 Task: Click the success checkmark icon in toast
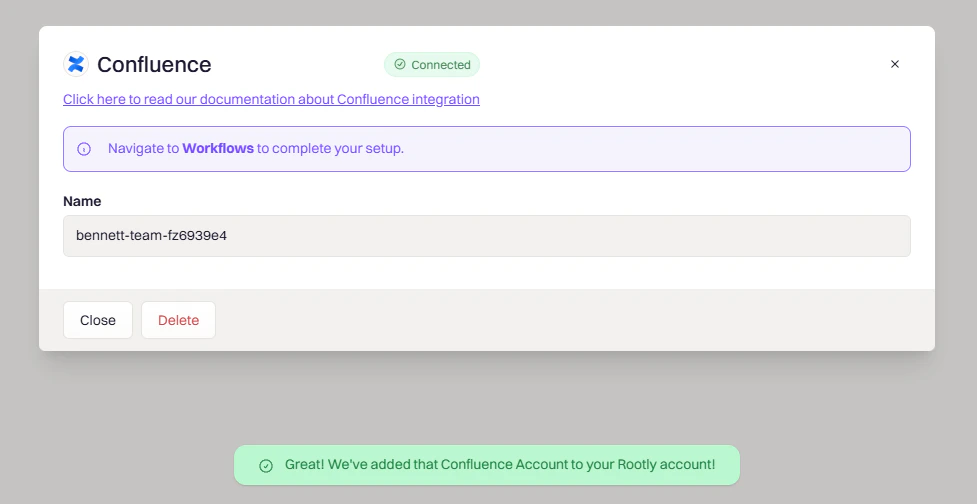(266, 465)
